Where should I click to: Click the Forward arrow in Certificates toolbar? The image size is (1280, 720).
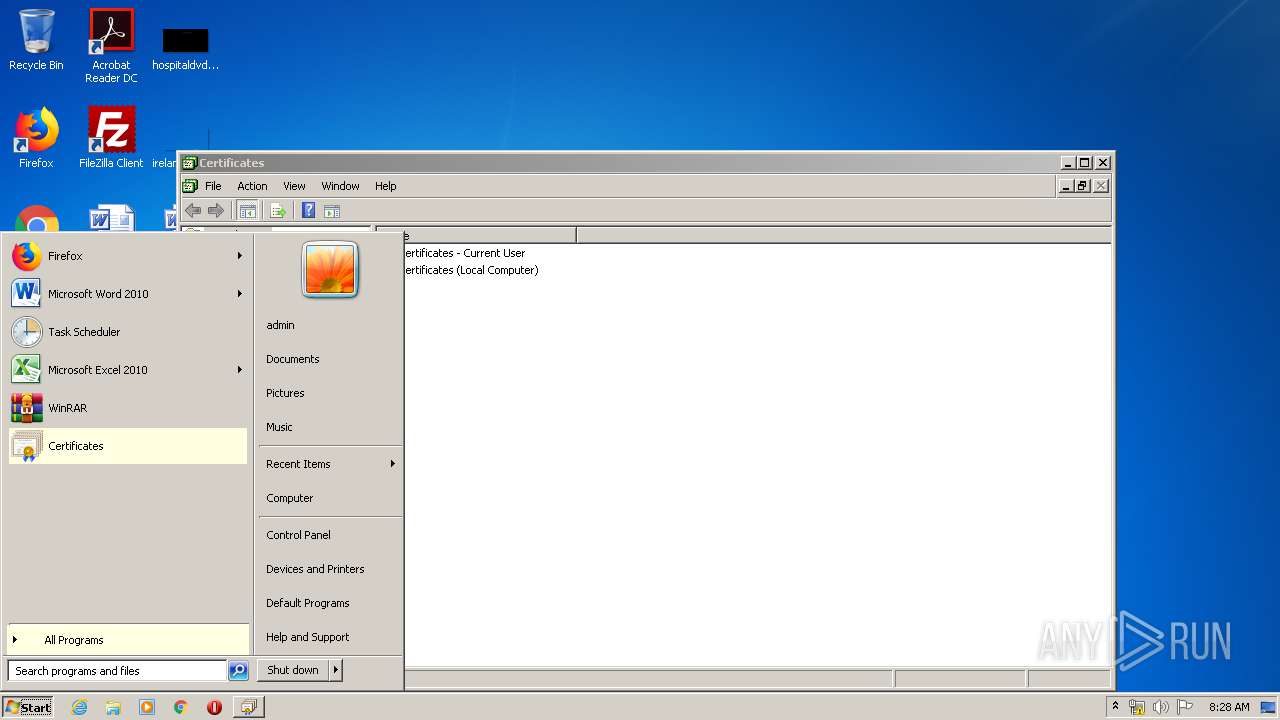[x=215, y=211]
